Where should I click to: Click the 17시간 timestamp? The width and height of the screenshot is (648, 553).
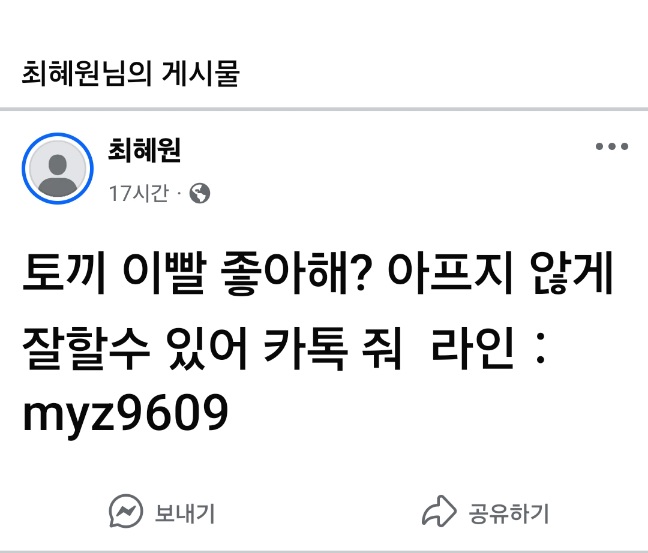139,193
